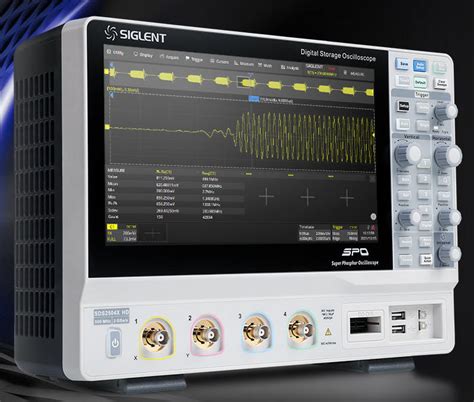This screenshot has width=474, height=402.
Task: Click the large Vertical scale knob
Action: 407,154
